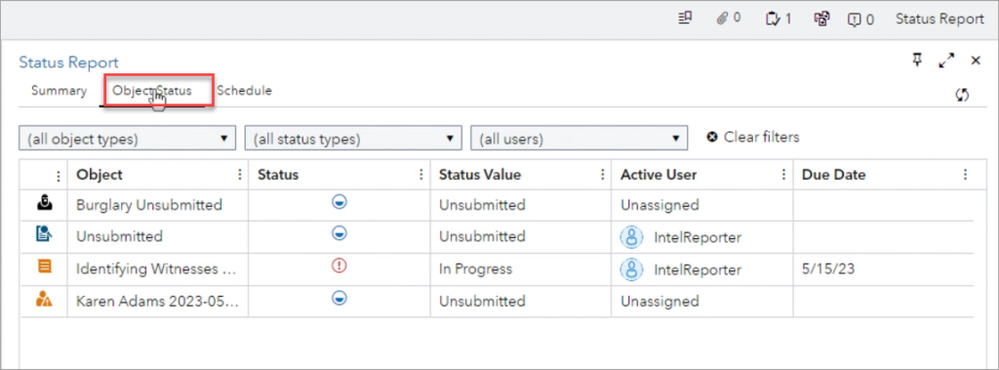Click the person alert icon beside Karen Adams
The width and height of the screenshot is (999, 370).
click(x=43, y=299)
